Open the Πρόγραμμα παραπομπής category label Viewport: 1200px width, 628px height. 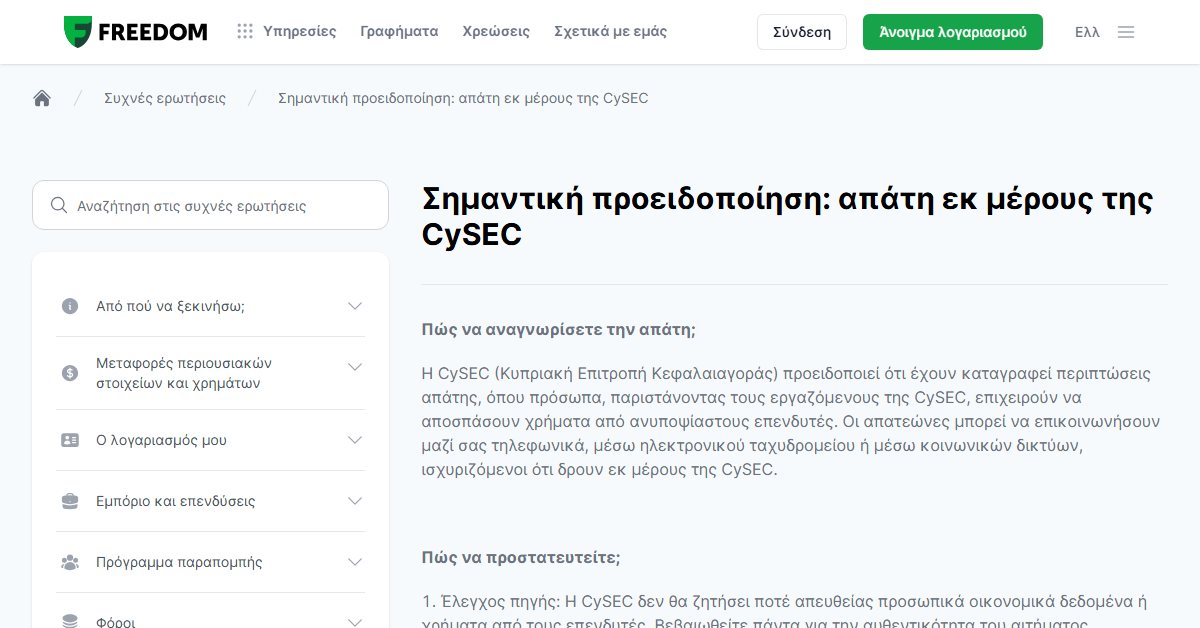pos(179,562)
